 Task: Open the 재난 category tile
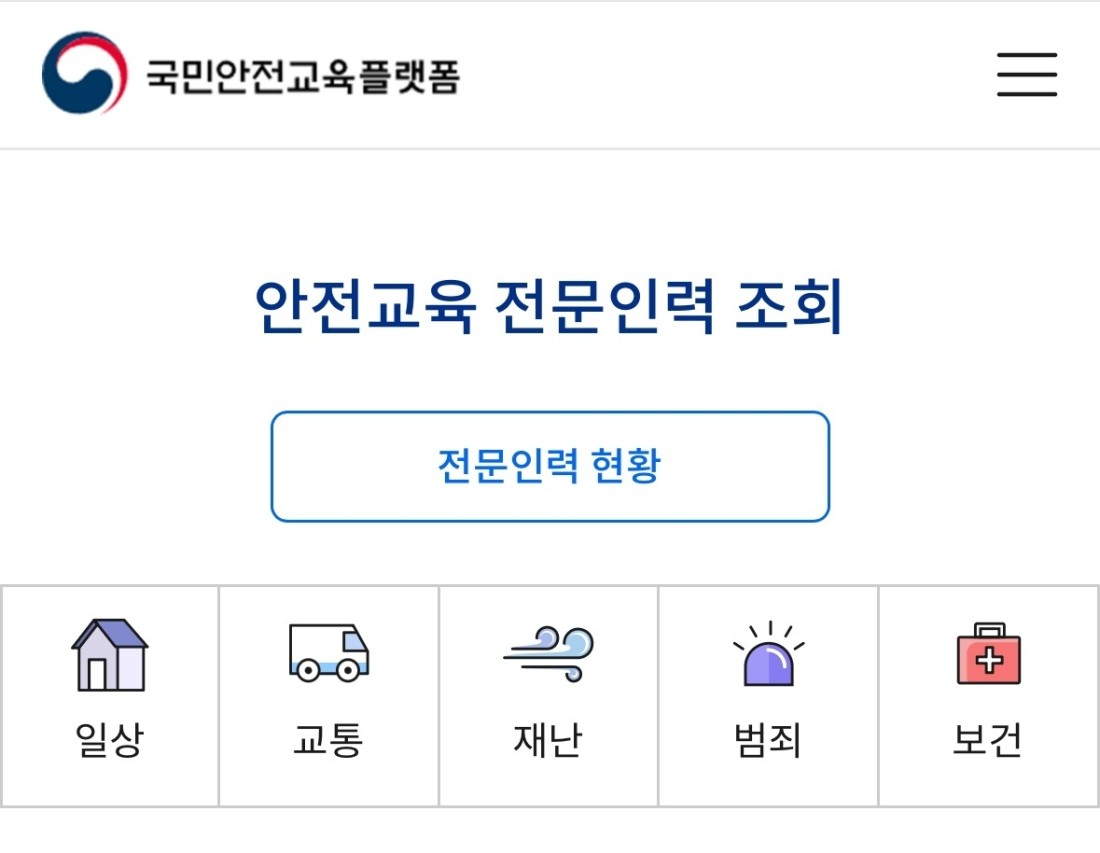[549, 696]
